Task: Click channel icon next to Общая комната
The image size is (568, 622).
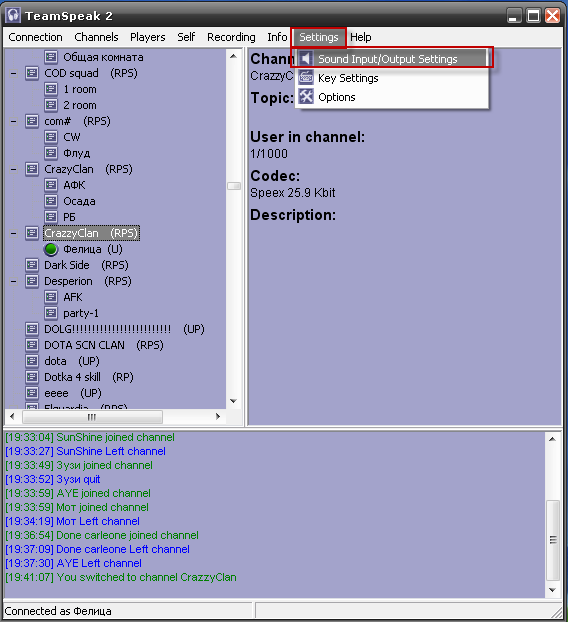Action: 51,57
